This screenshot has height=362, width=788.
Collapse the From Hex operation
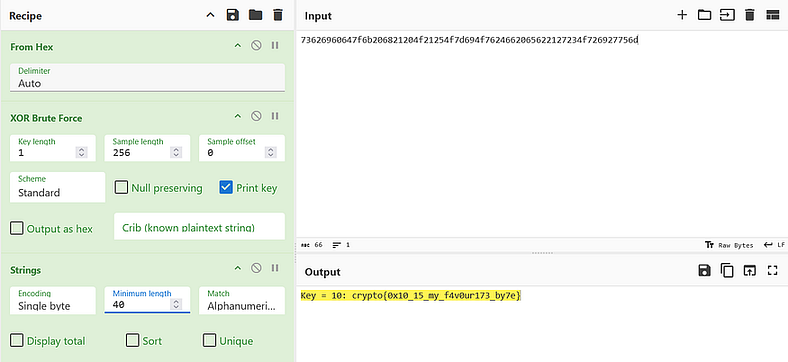pos(238,46)
